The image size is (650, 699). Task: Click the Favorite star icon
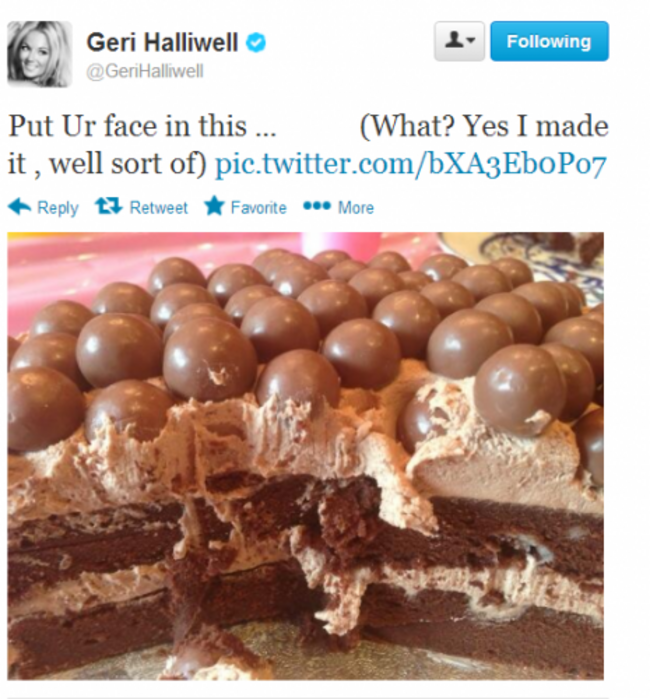tap(214, 206)
